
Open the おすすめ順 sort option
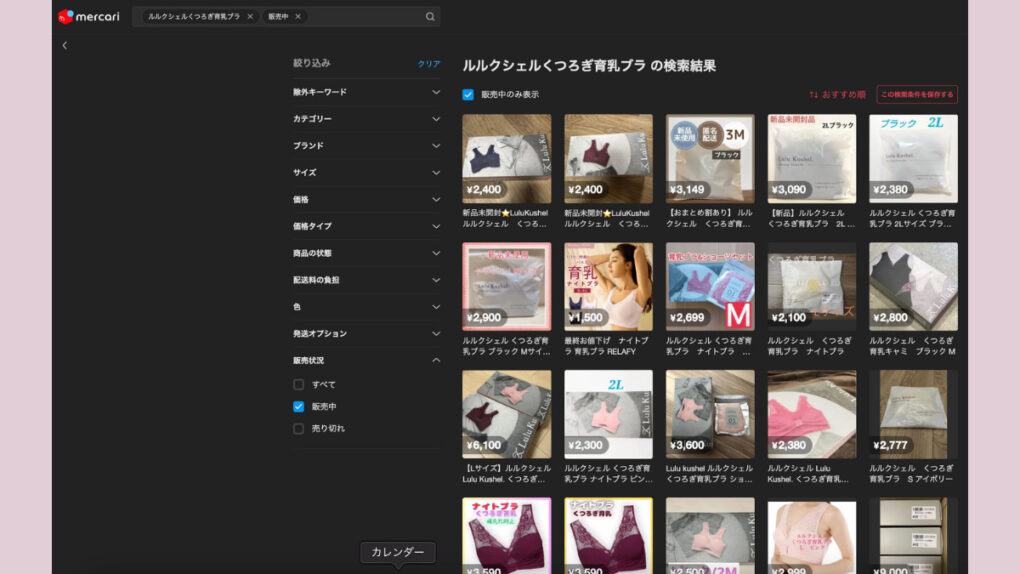coord(843,94)
